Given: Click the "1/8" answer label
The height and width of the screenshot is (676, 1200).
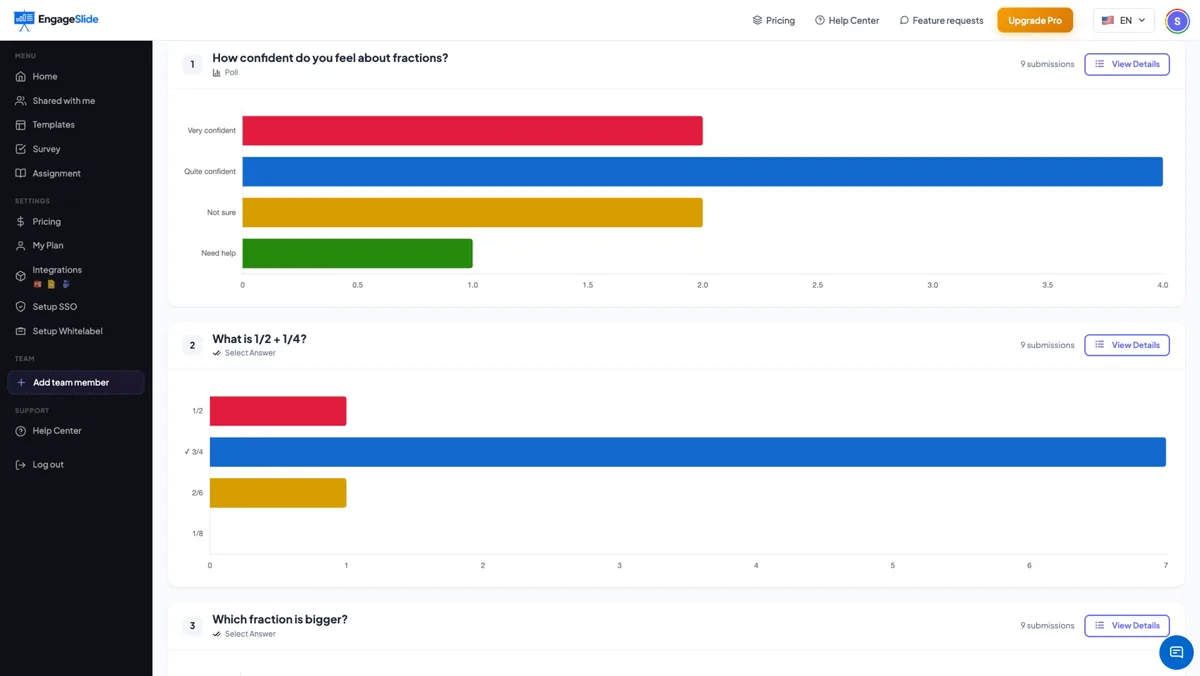Looking at the screenshot, I should click(x=197, y=534).
